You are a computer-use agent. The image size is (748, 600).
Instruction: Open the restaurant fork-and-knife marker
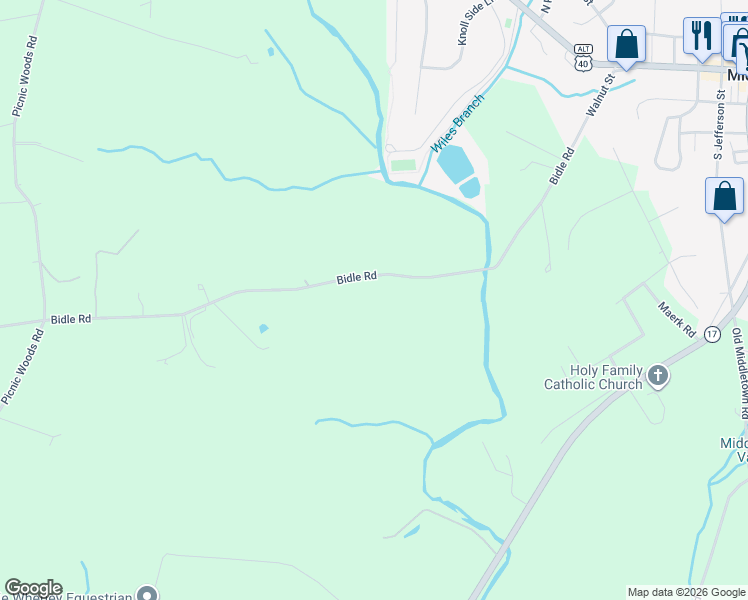point(702,39)
